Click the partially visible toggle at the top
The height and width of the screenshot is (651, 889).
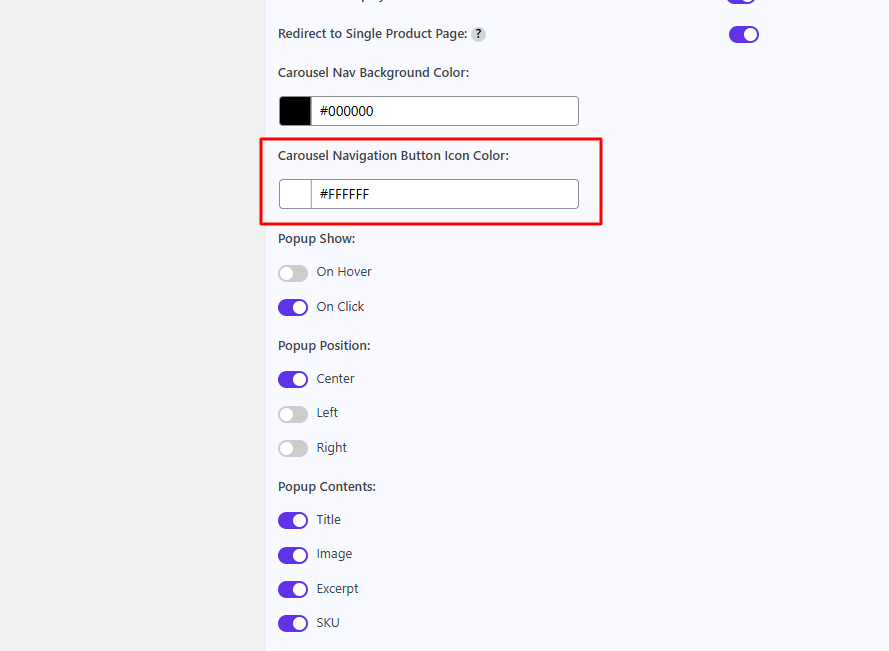pyautogui.click(x=741, y=2)
